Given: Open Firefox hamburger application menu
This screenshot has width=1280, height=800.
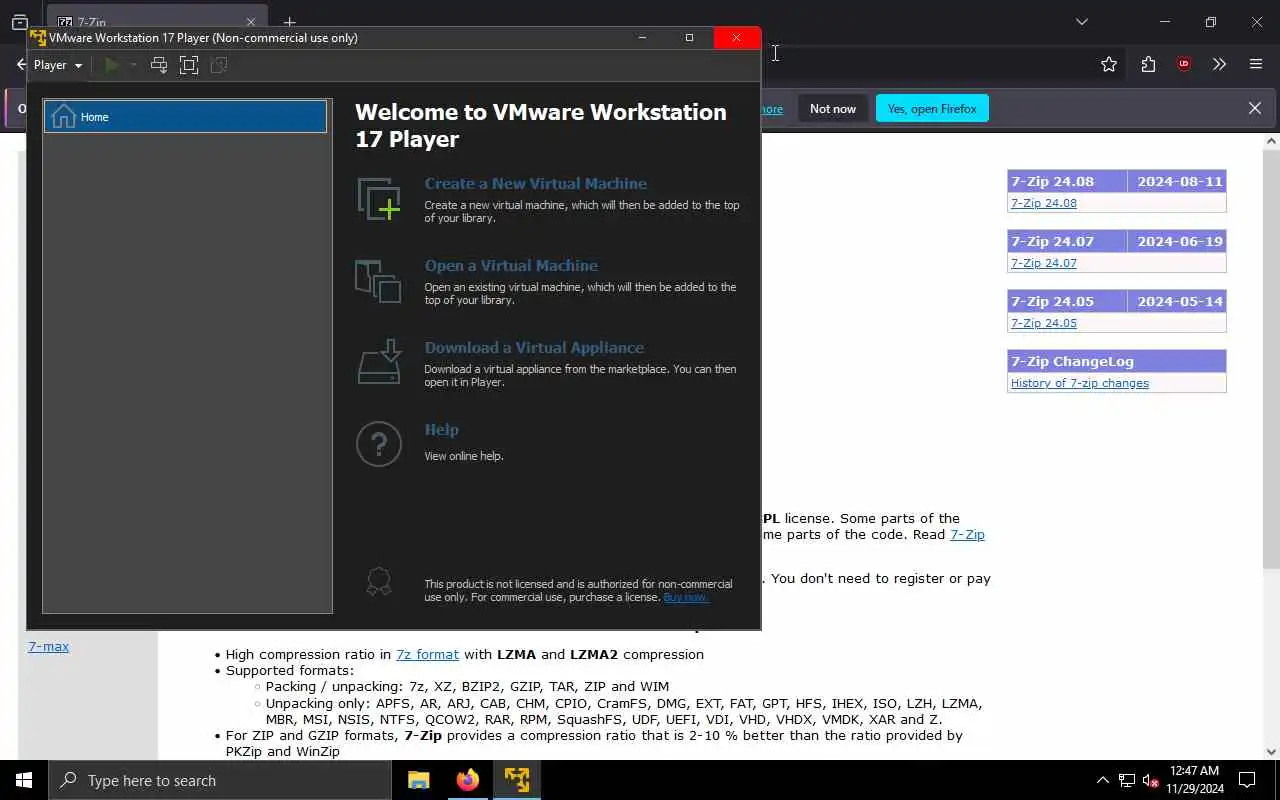Looking at the screenshot, I should click(x=1256, y=64).
